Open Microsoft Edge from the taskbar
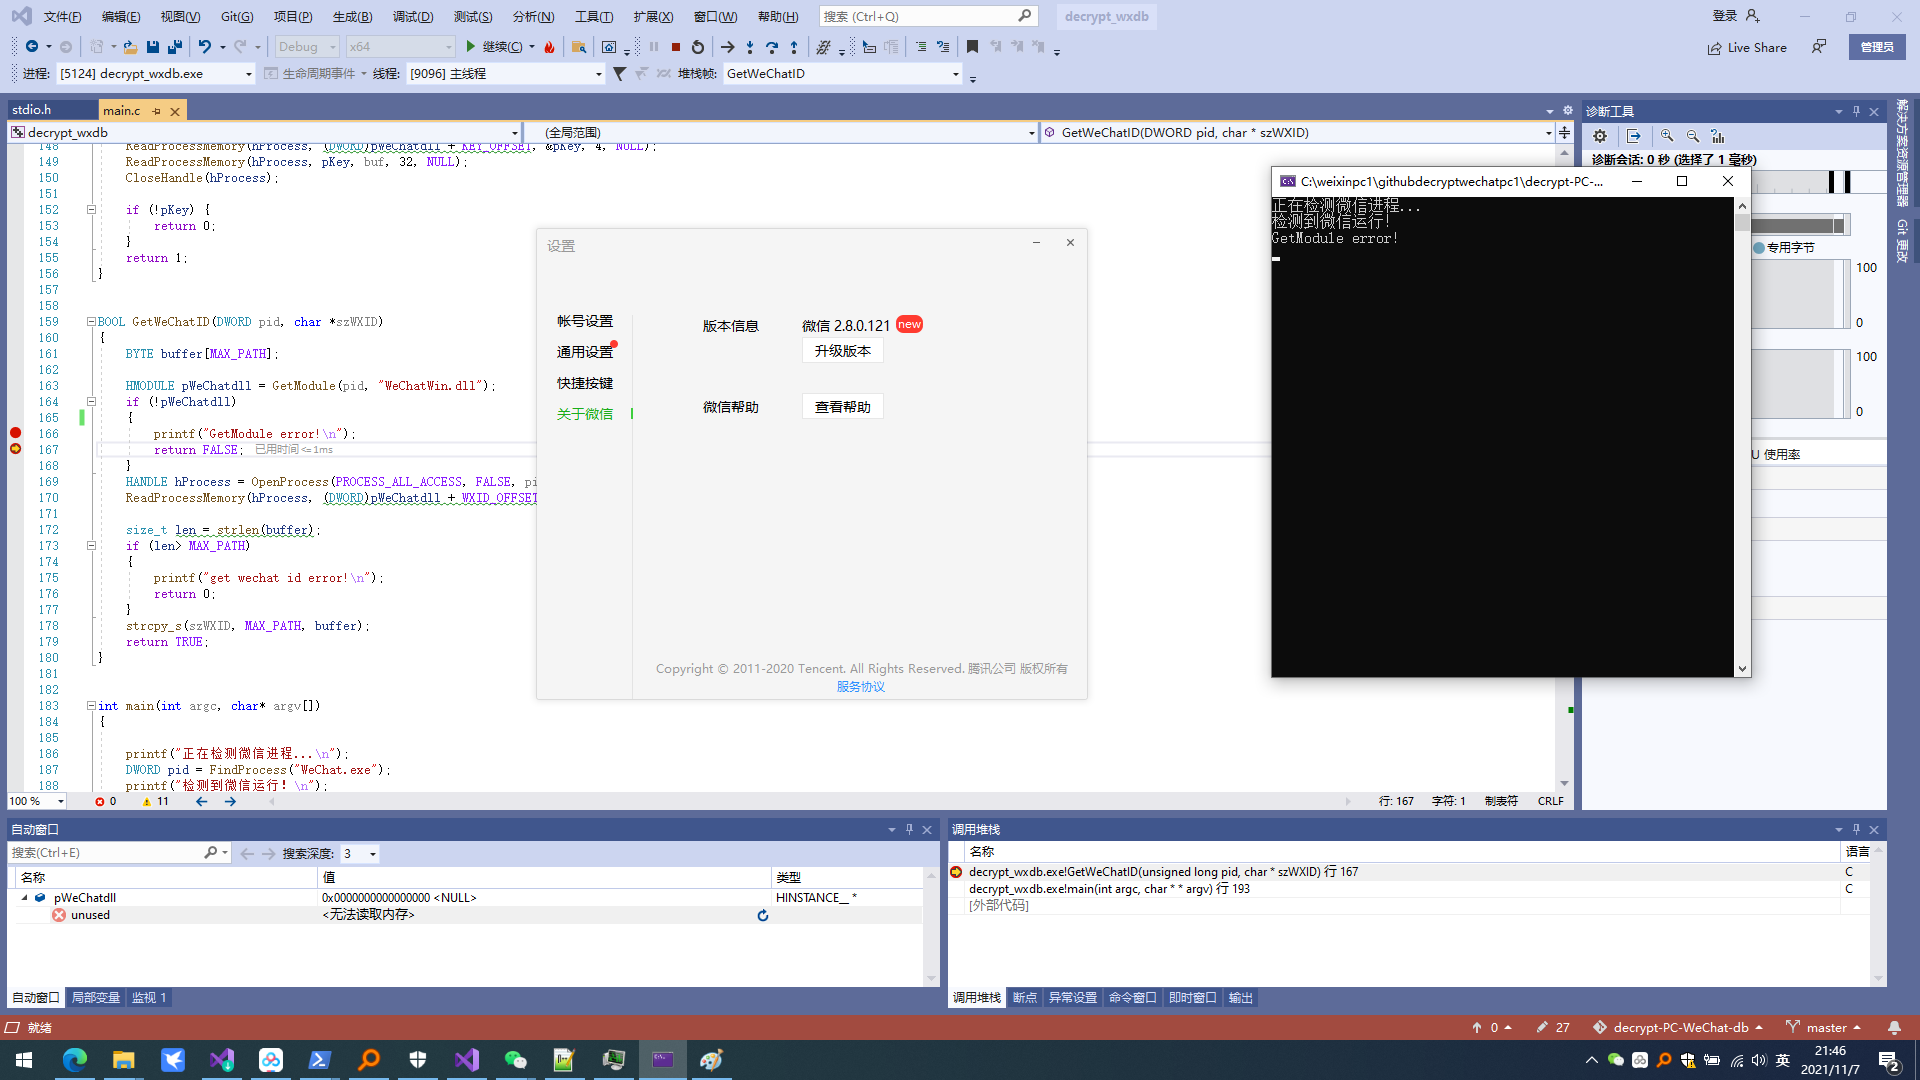The height and width of the screenshot is (1080, 1920). (75, 1060)
